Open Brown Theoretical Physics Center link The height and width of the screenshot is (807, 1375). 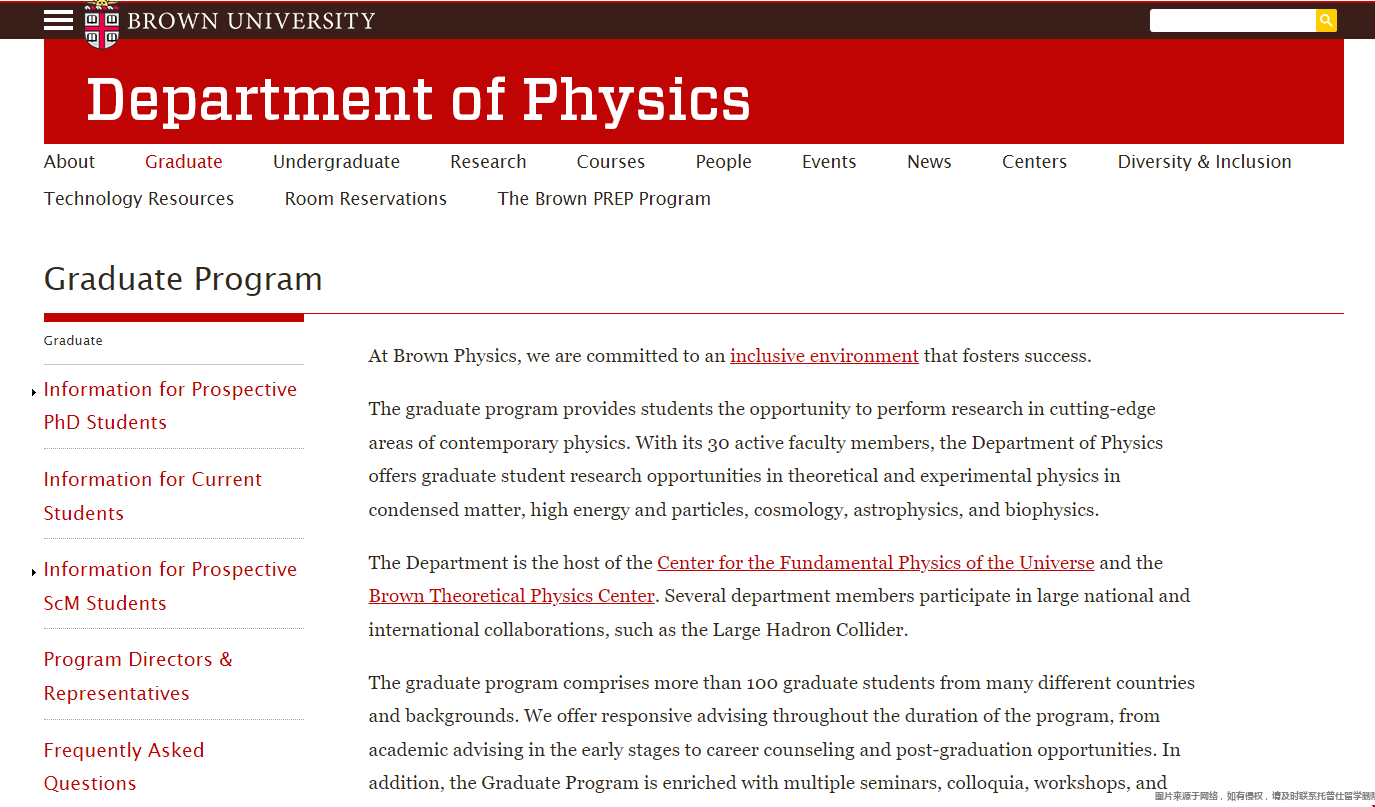point(511,596)
